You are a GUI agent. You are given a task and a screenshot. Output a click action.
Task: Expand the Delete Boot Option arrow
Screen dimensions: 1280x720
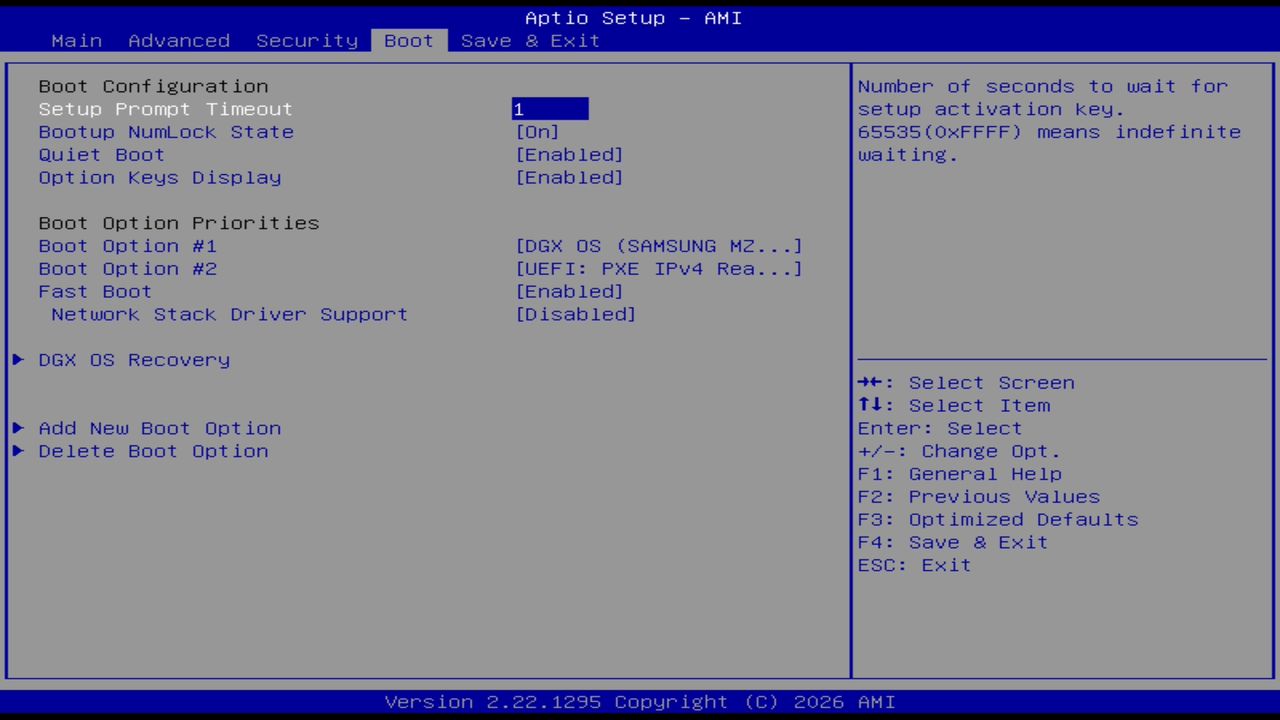(18, 451)
